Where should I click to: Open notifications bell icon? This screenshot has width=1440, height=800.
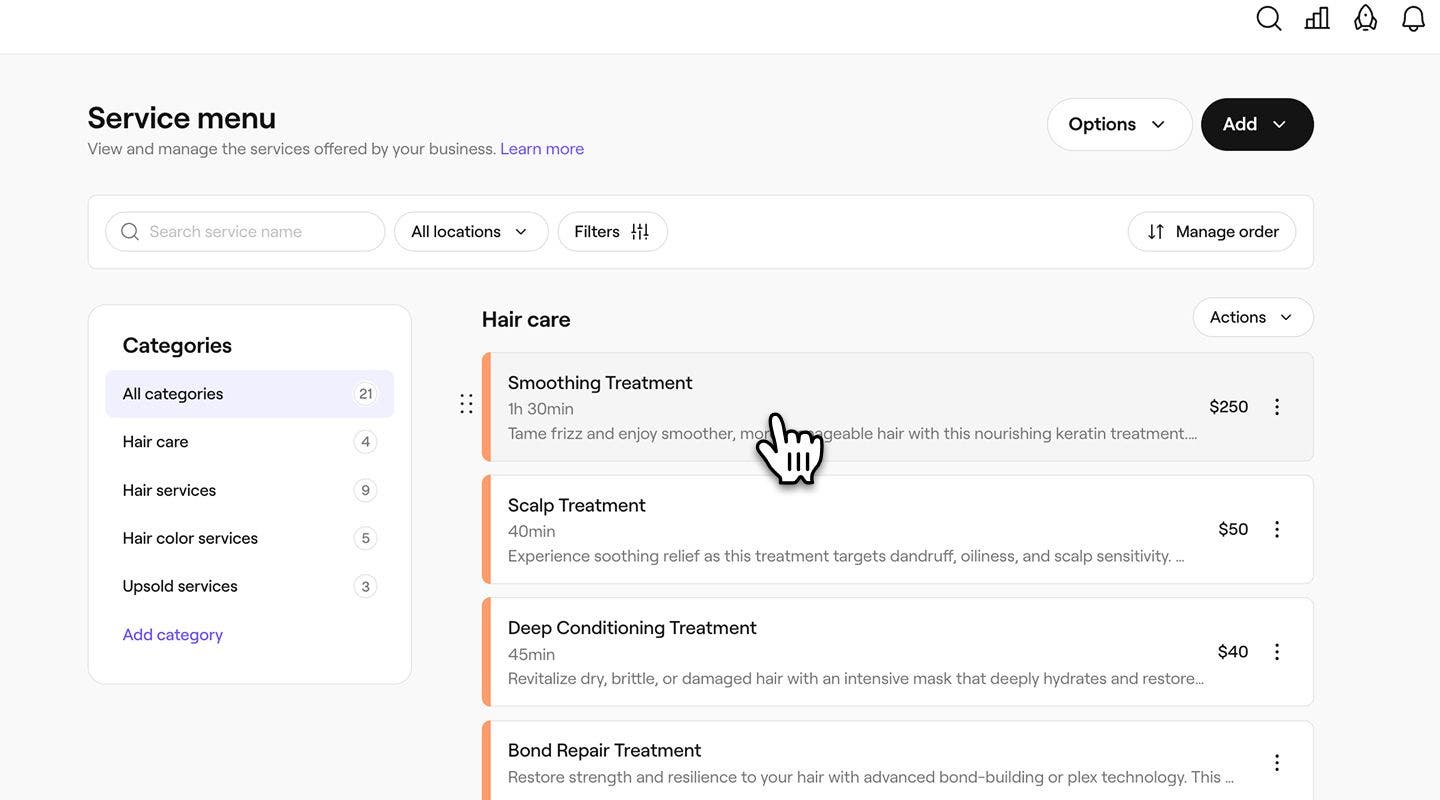(x=1413, y=19)
